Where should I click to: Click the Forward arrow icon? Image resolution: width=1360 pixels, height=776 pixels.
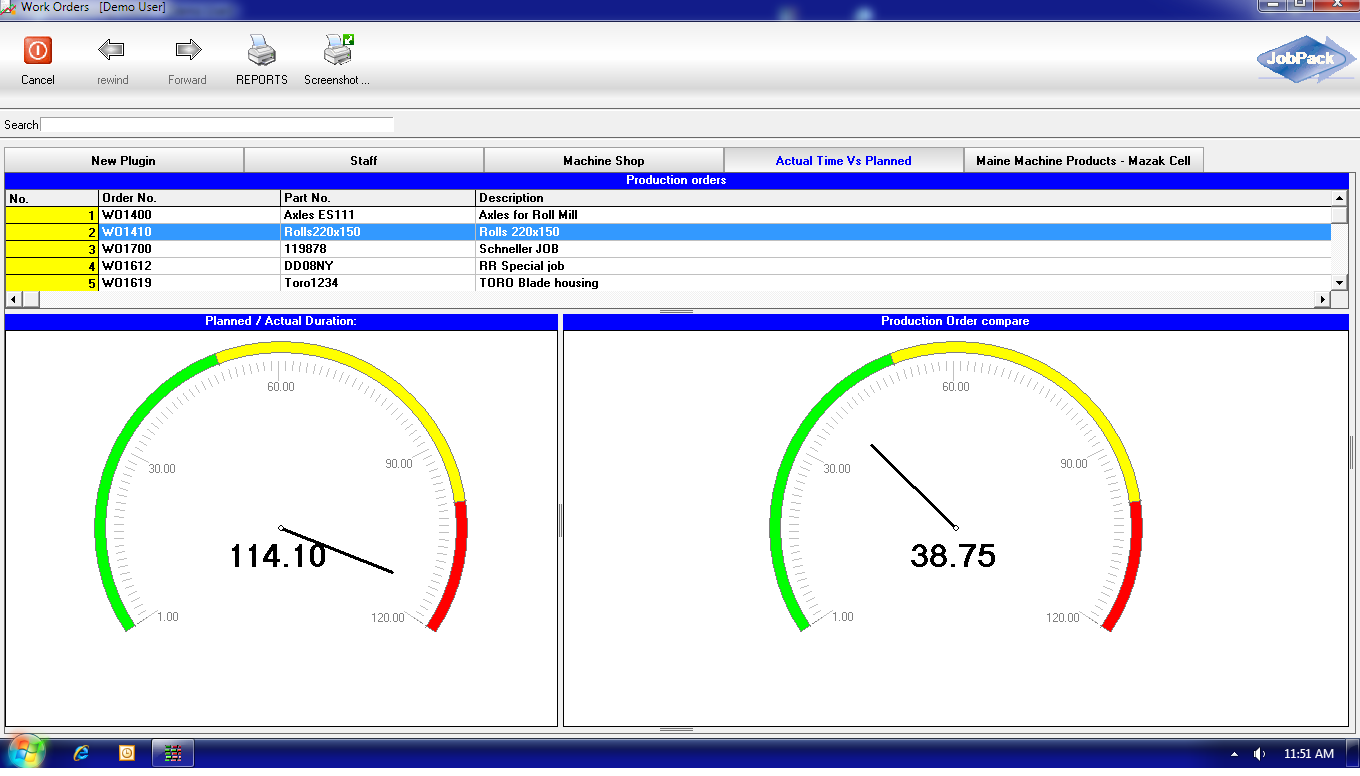coord(188,50)
